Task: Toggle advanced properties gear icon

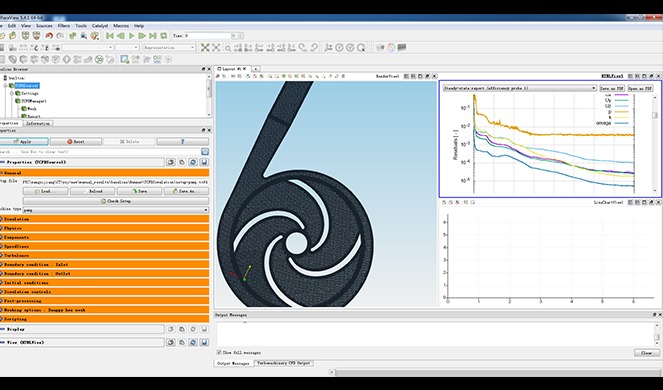Action: click(205, 152)
